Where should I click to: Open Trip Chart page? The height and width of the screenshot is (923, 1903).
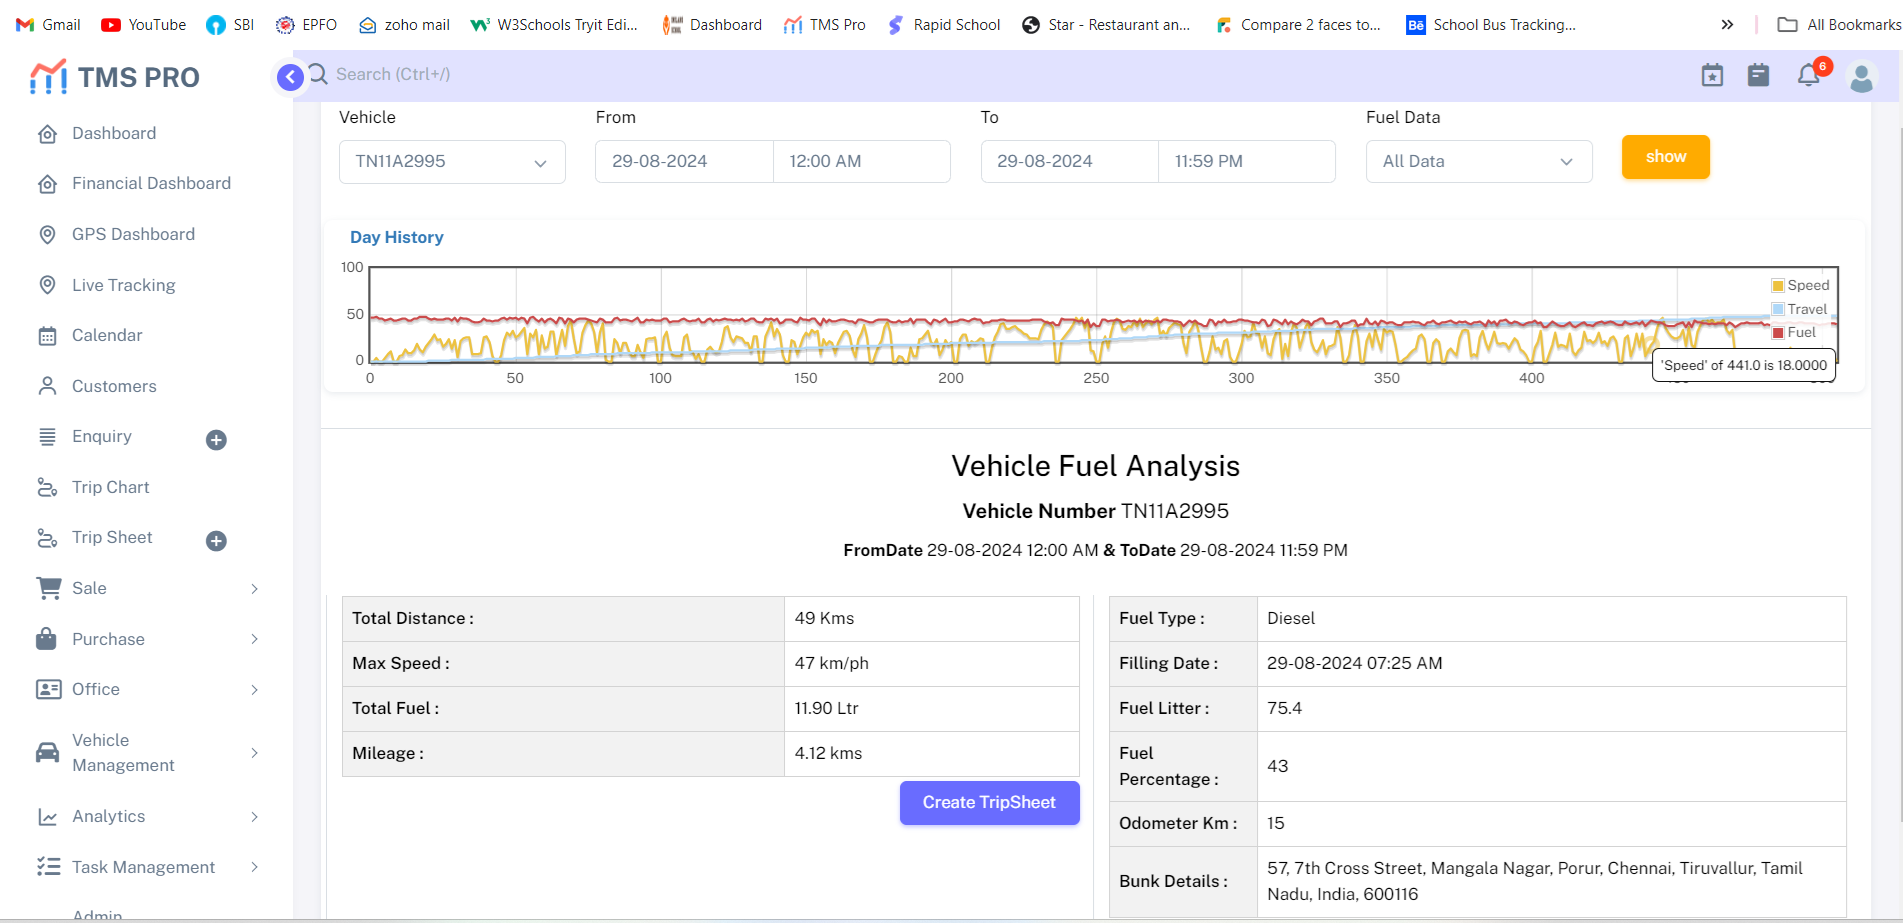(x=110, y=487)
